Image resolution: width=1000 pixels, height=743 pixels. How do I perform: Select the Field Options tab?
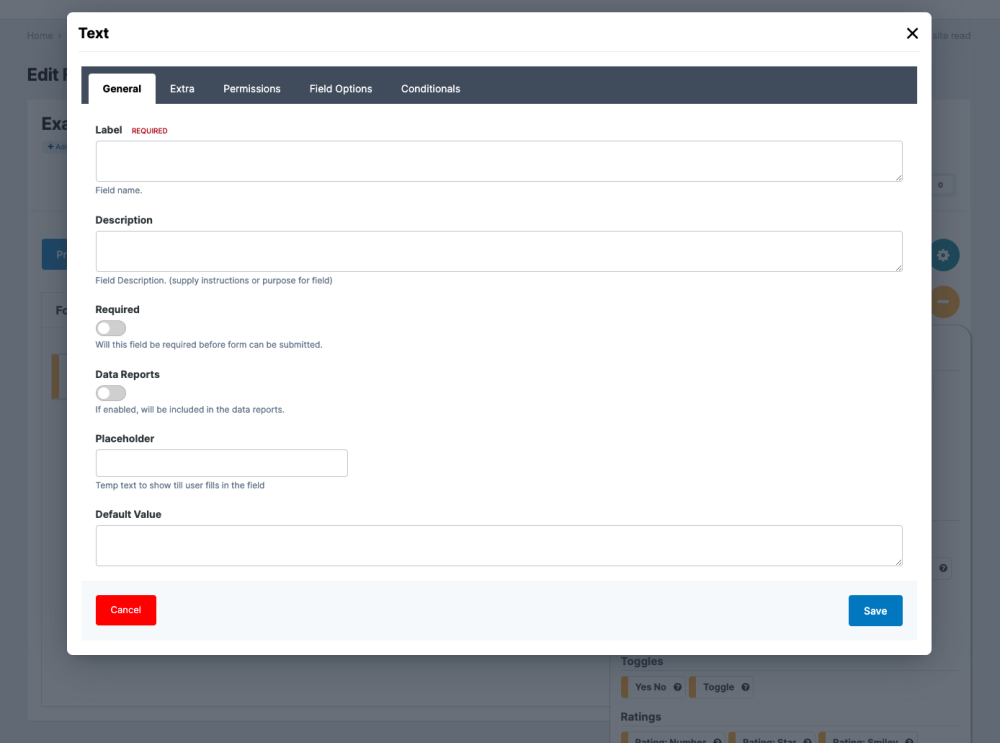pyautogui.click(x=341, y=89)
